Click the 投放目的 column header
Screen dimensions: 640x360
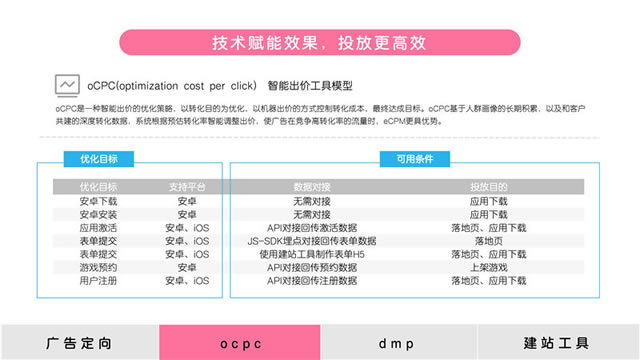pos(489,187)
